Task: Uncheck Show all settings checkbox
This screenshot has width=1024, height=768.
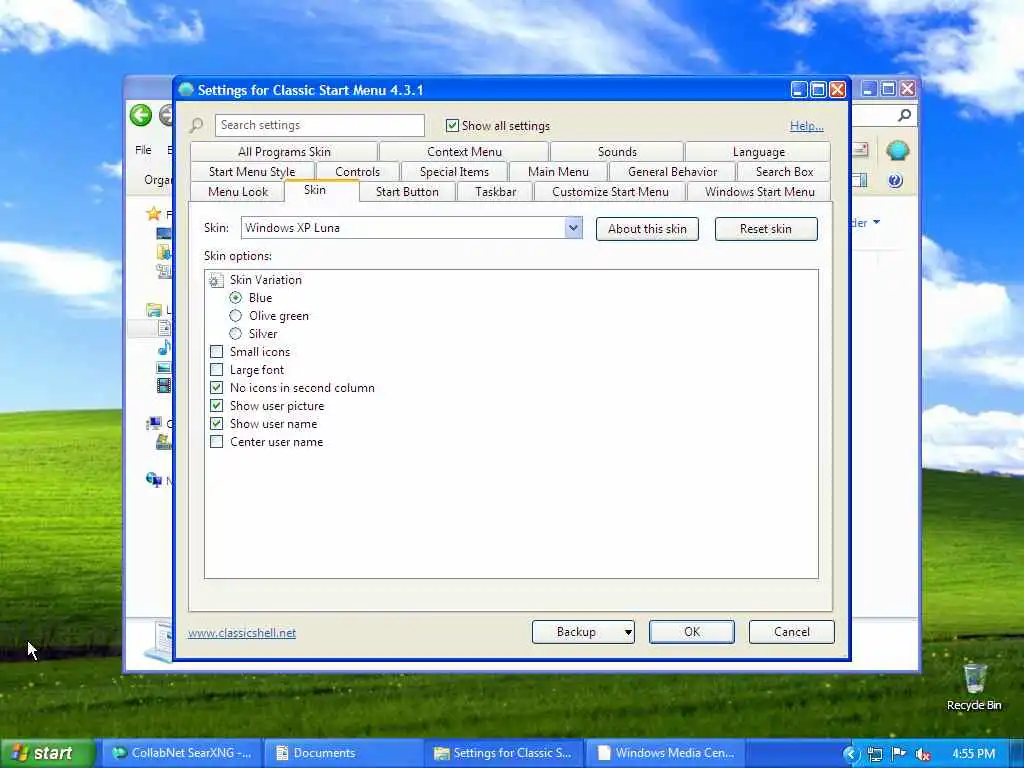Action: (x=452, y=125)
